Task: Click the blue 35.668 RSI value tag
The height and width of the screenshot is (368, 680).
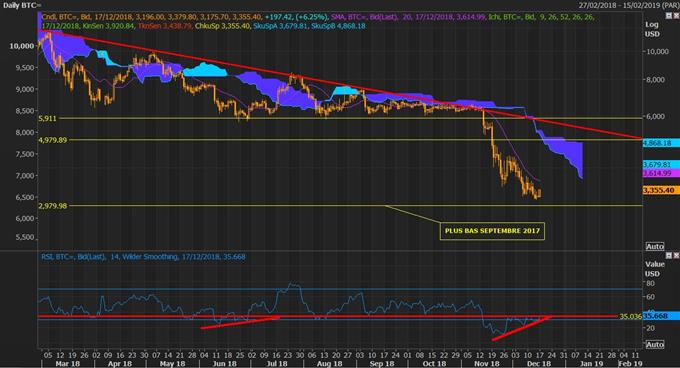Action: coord(661,316)
